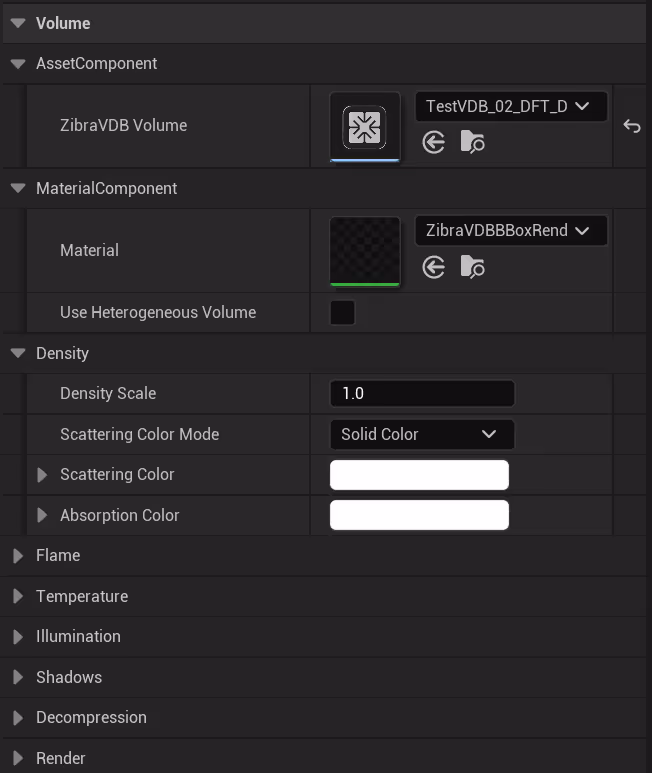Open Absorption Color white swatch picker

click(x=419, y=515)
